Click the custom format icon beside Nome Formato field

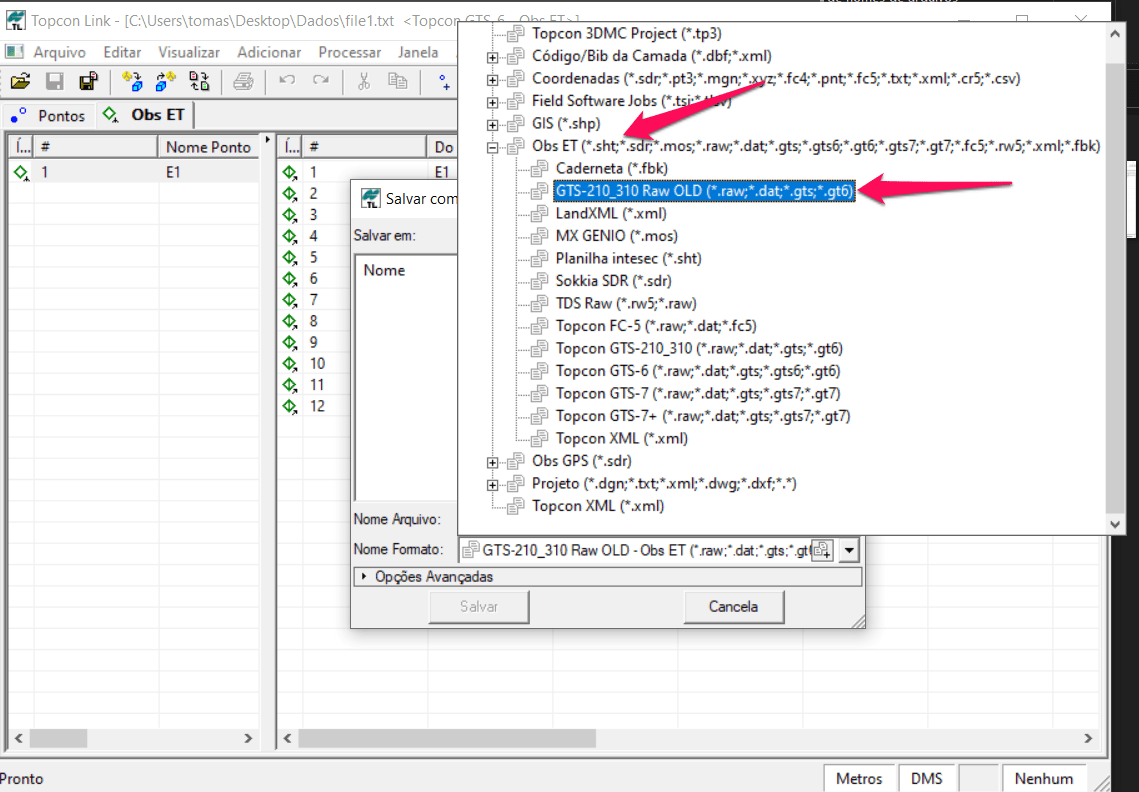click(822, 550)
